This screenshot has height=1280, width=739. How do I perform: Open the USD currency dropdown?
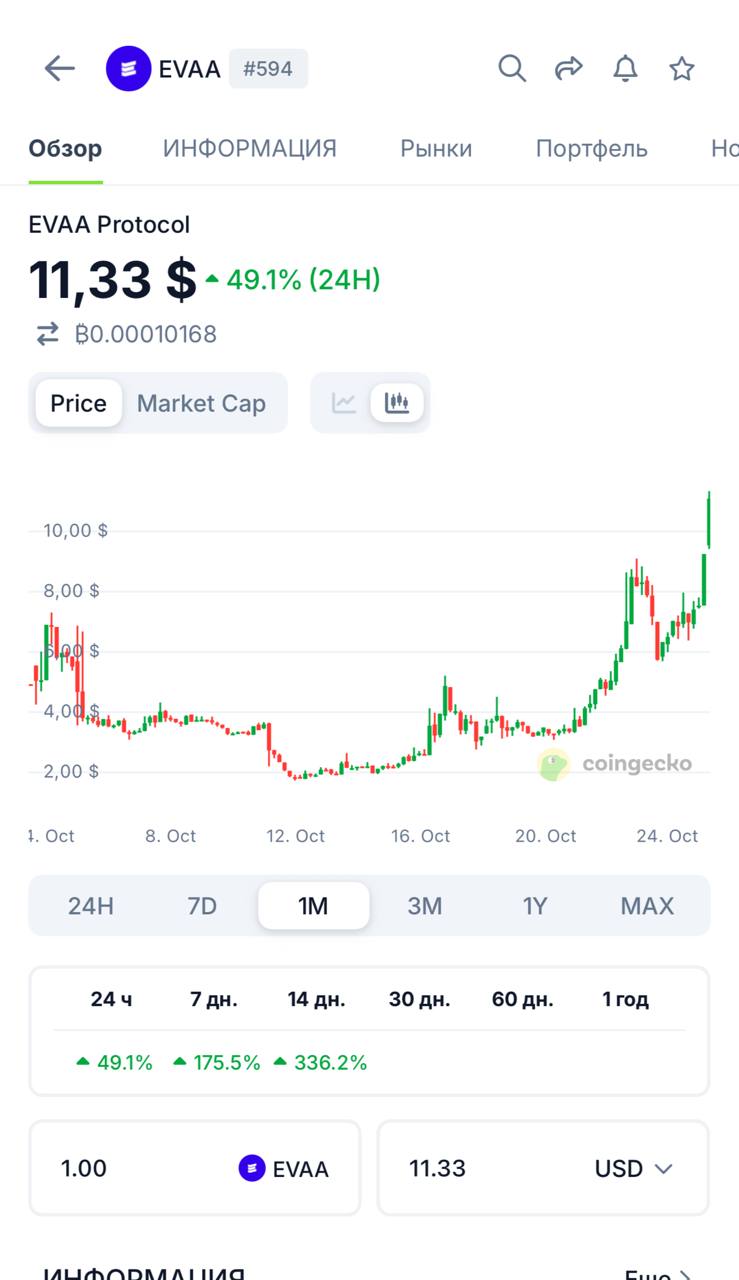click(x=634, y=1168)
